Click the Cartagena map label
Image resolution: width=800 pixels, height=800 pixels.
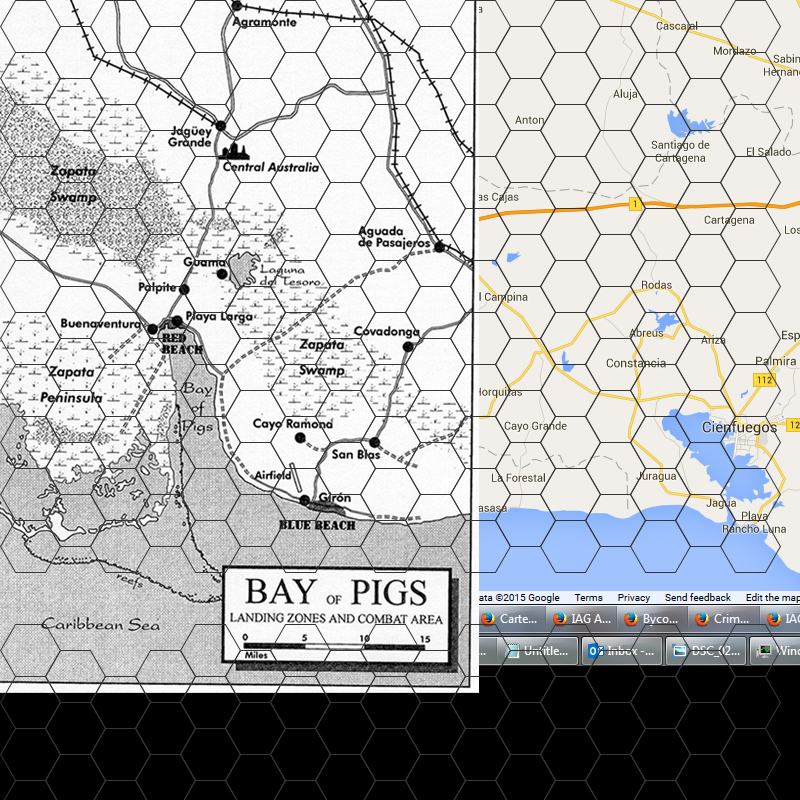coord(729,220)
